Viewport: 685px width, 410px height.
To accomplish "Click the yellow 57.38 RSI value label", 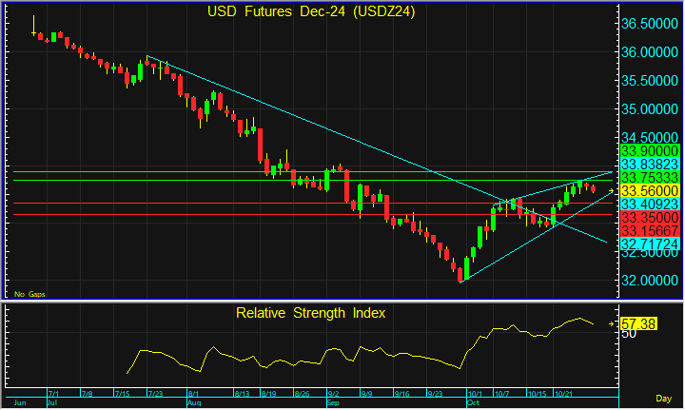I will tap(636, 326).
